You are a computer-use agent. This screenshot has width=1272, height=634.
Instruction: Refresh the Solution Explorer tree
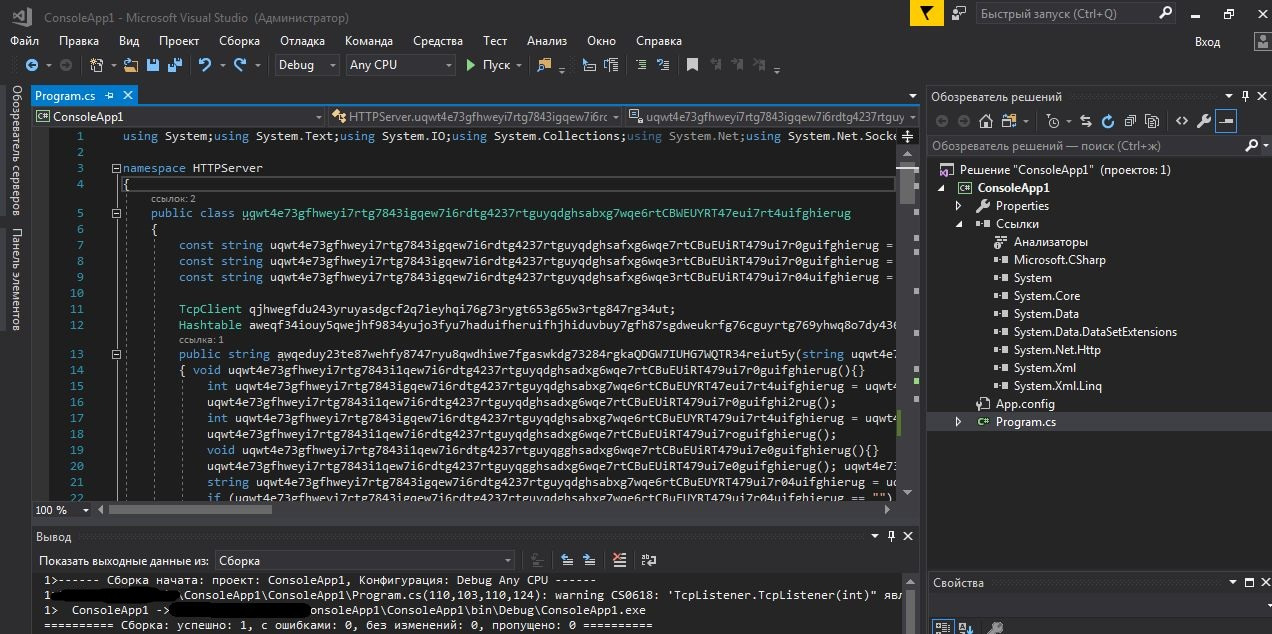1108,121
